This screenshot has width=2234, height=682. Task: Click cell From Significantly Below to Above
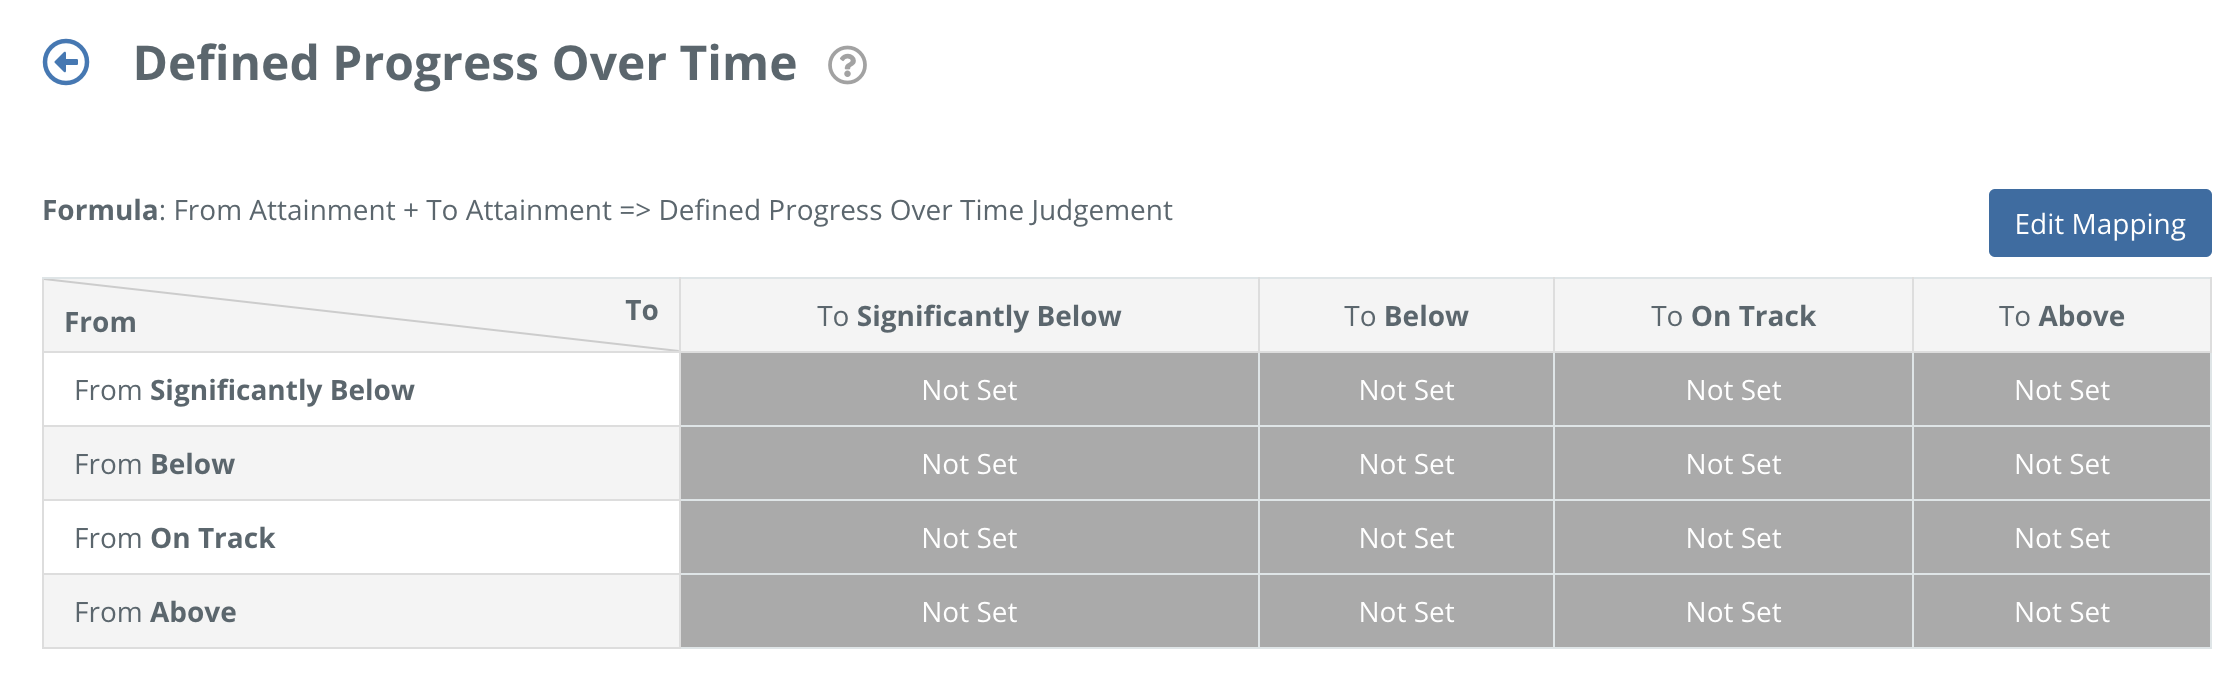[2062, 390]
